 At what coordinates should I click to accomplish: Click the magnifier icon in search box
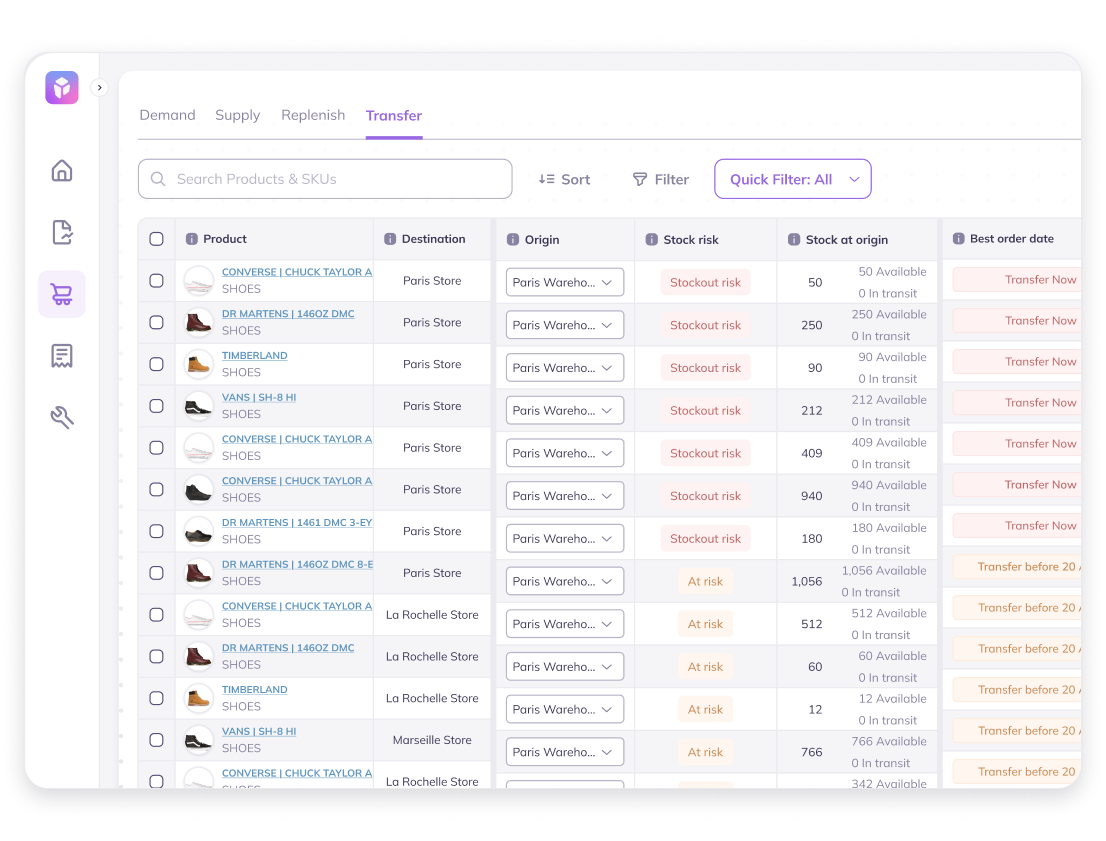point(158,179)
